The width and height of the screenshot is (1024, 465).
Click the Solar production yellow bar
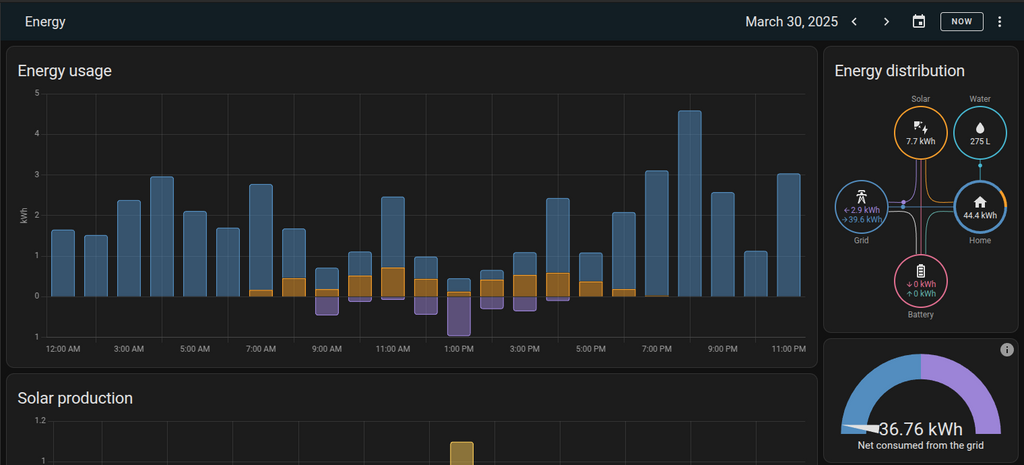pos(461,453)
